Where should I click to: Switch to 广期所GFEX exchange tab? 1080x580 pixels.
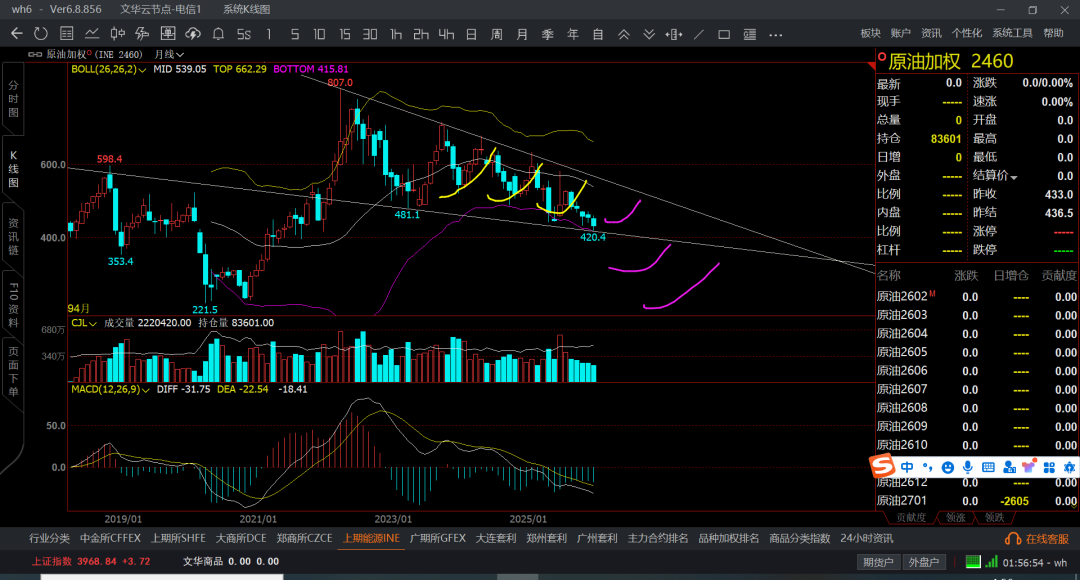pos(438,538)
